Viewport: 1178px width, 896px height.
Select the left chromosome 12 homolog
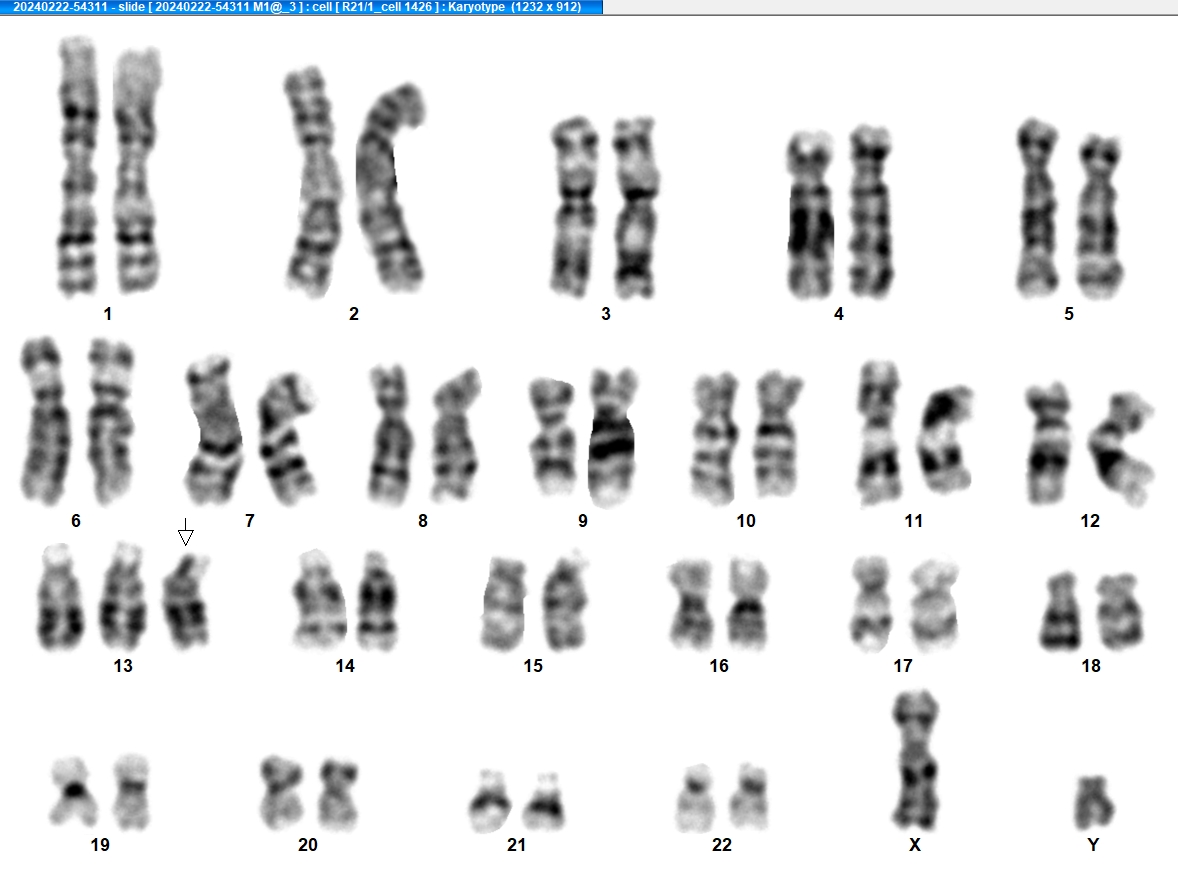(x=1049, y=443)
